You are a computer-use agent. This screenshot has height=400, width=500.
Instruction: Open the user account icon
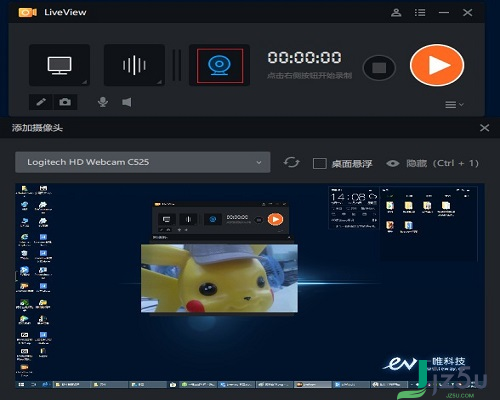(396, 13)
